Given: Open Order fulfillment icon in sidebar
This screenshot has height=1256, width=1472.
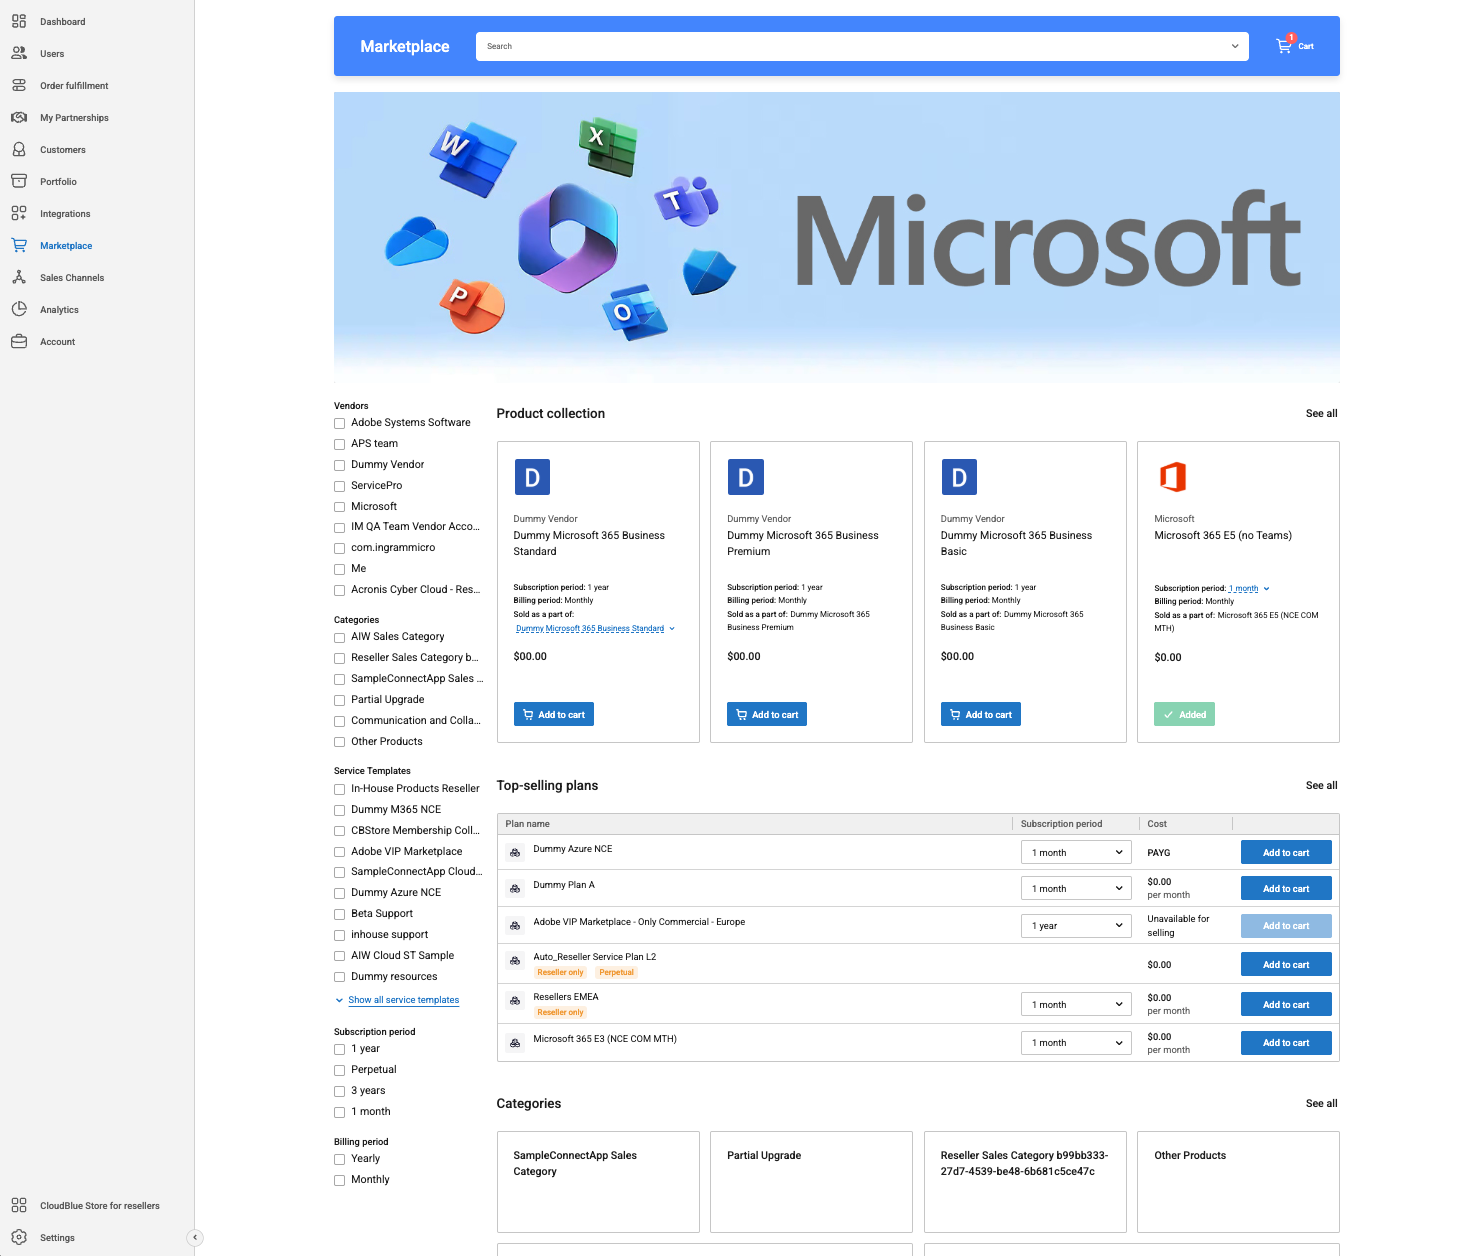Looking at the screenshot, I should tap(19, 85).
